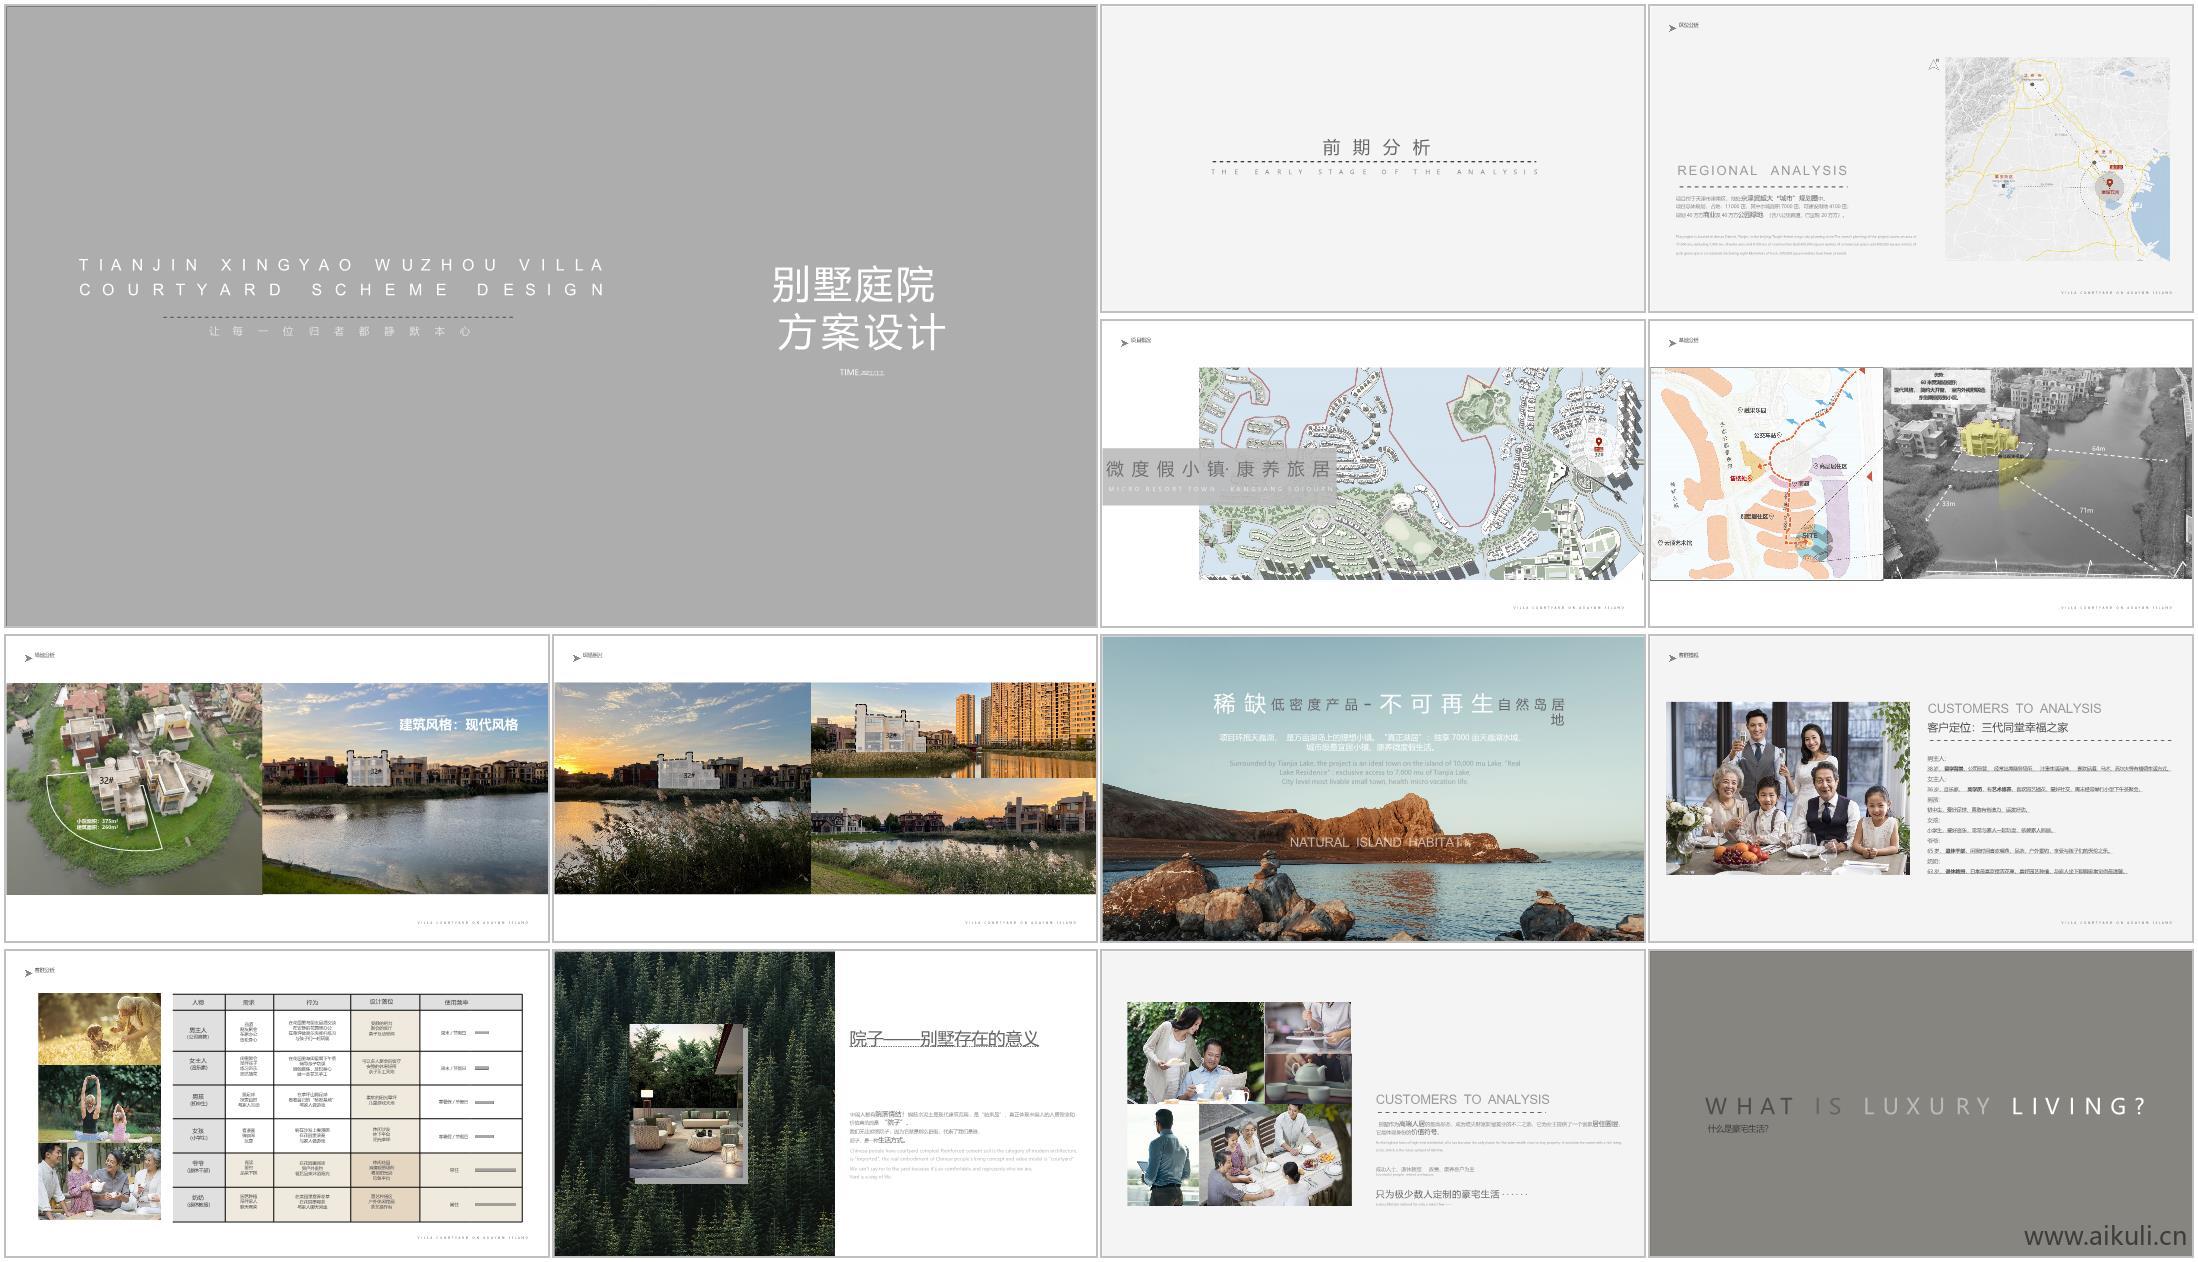This screenshot has height=1262, width=2198.
Task: Click the 院子—别墅存在的意义 heading text
Action: point(944,1039)
